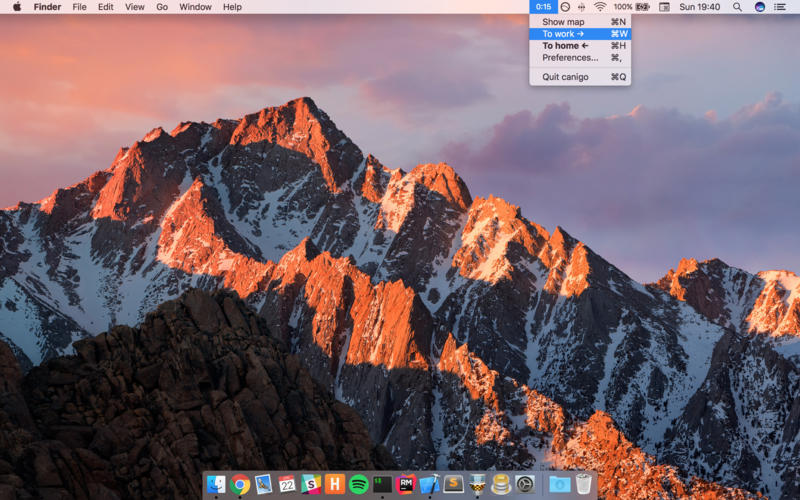Choose Show map from canigo menu
Screen dimensions: 800x500
coord(580,21)
